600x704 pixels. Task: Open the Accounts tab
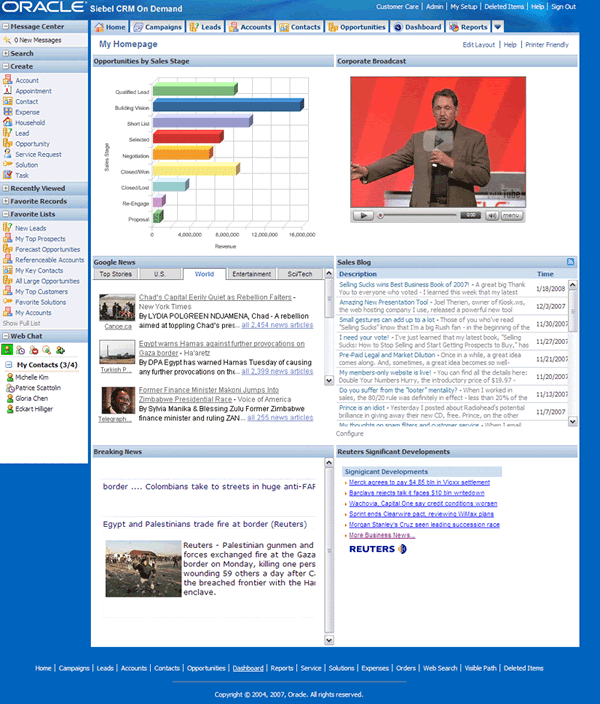point(250,27)
